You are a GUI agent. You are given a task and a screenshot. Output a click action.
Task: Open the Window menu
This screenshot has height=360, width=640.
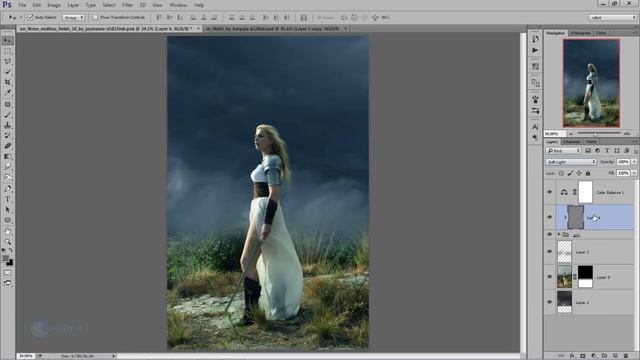point(178,5)
